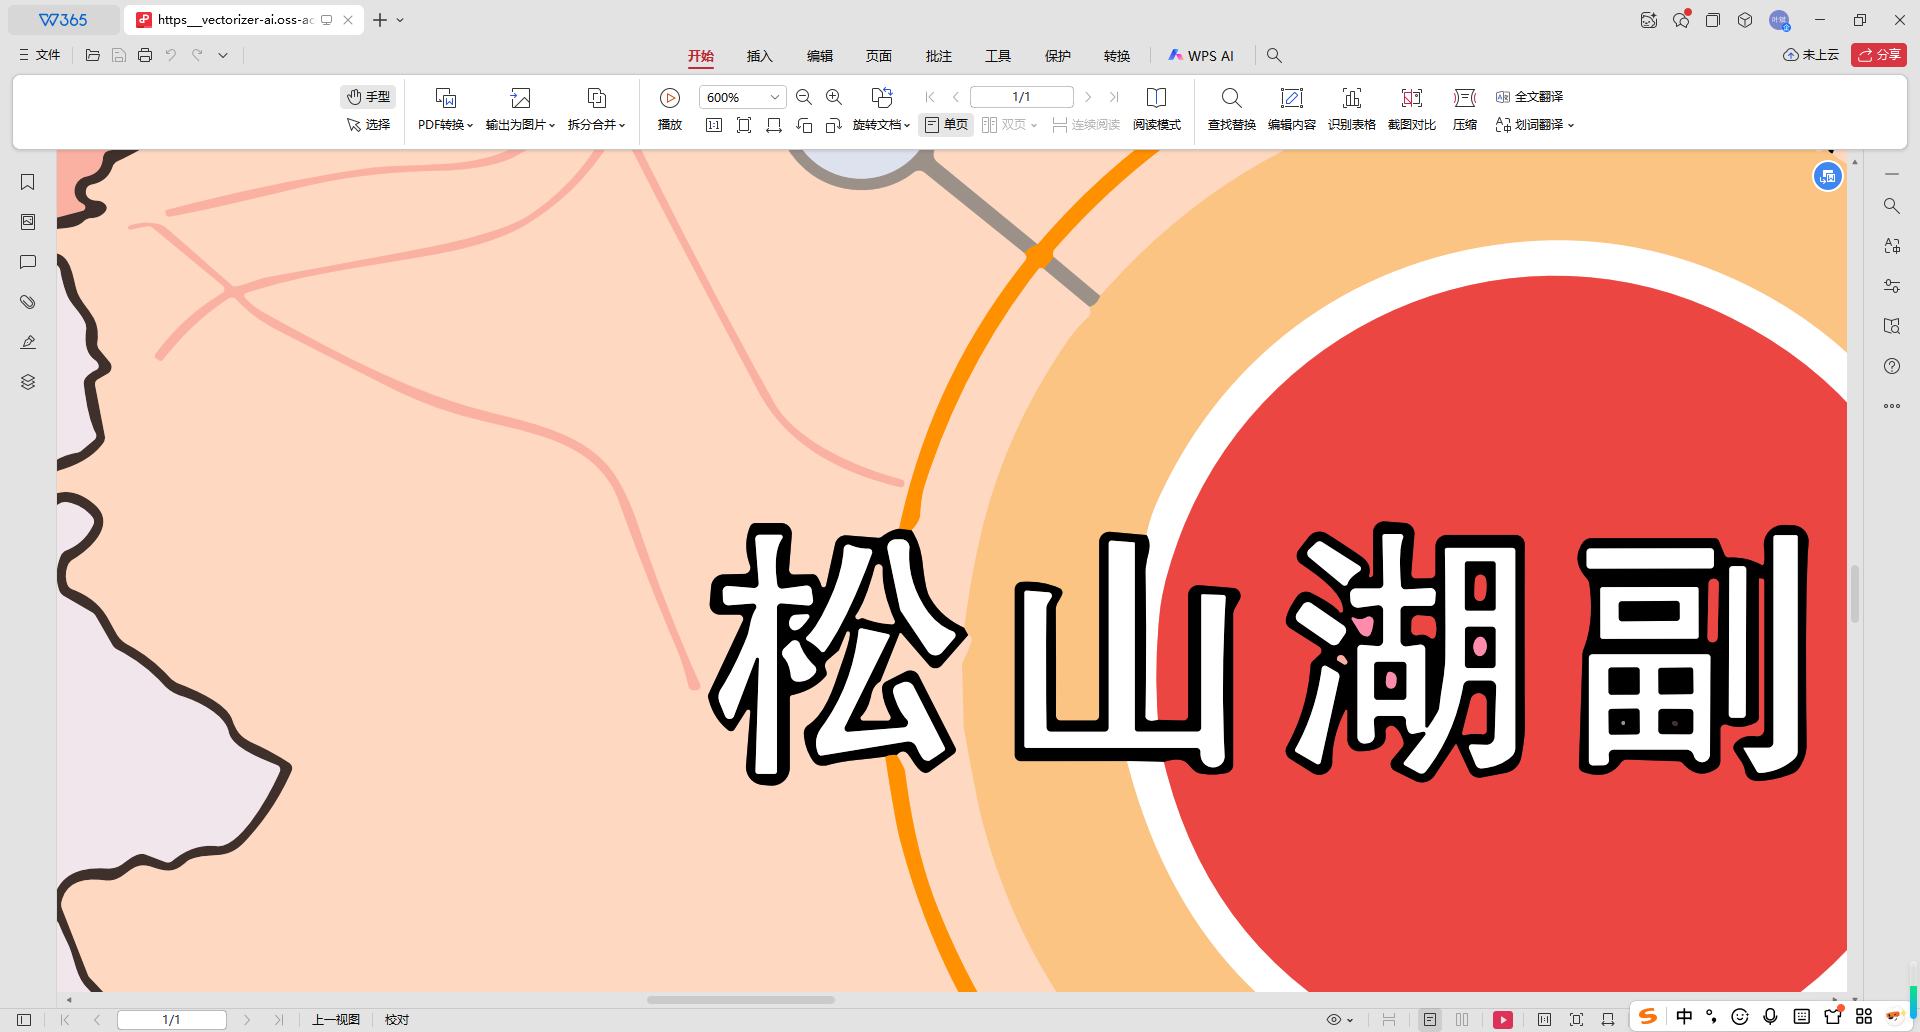Enable 单页 single page view
The height and width of the screenshot is (1032, 1920).
[945, 124]
